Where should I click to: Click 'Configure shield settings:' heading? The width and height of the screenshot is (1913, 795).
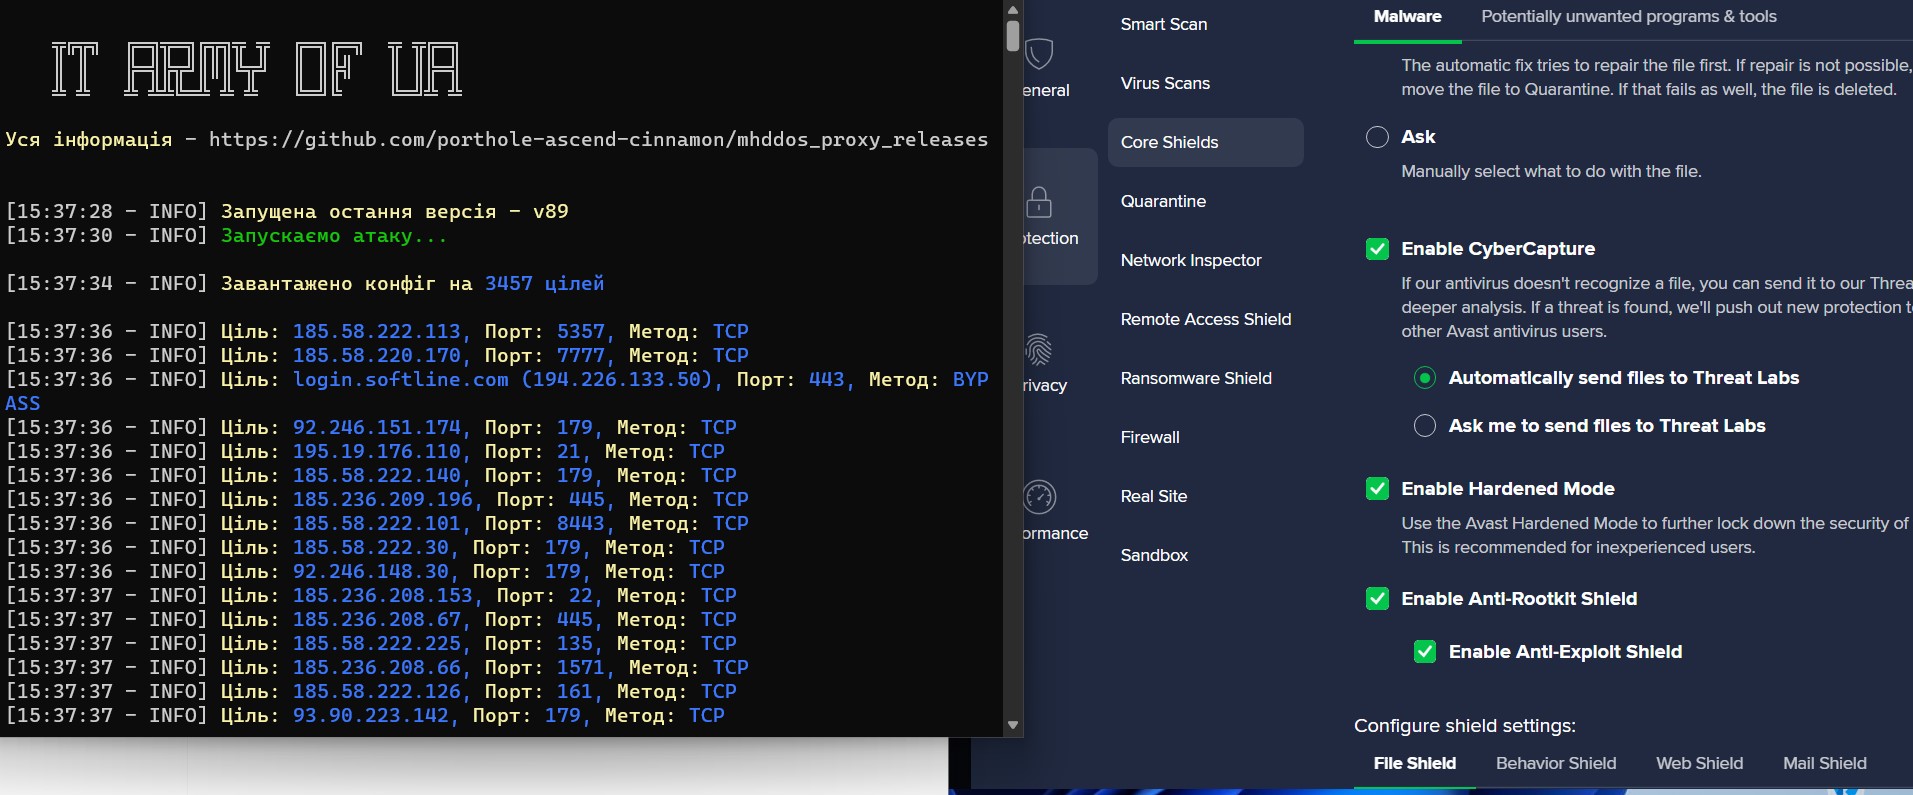(1464, 726)
